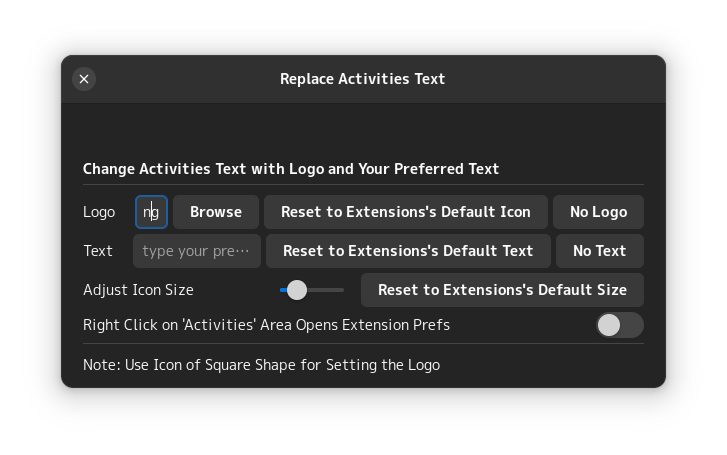Reset to Extensions's Default Size

click(502, 290)
